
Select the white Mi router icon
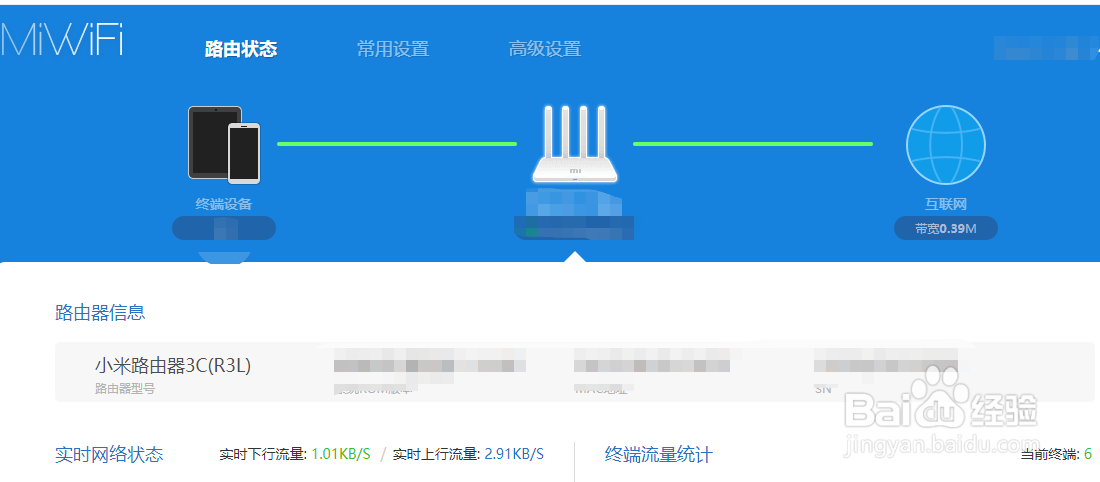[575, 144]
